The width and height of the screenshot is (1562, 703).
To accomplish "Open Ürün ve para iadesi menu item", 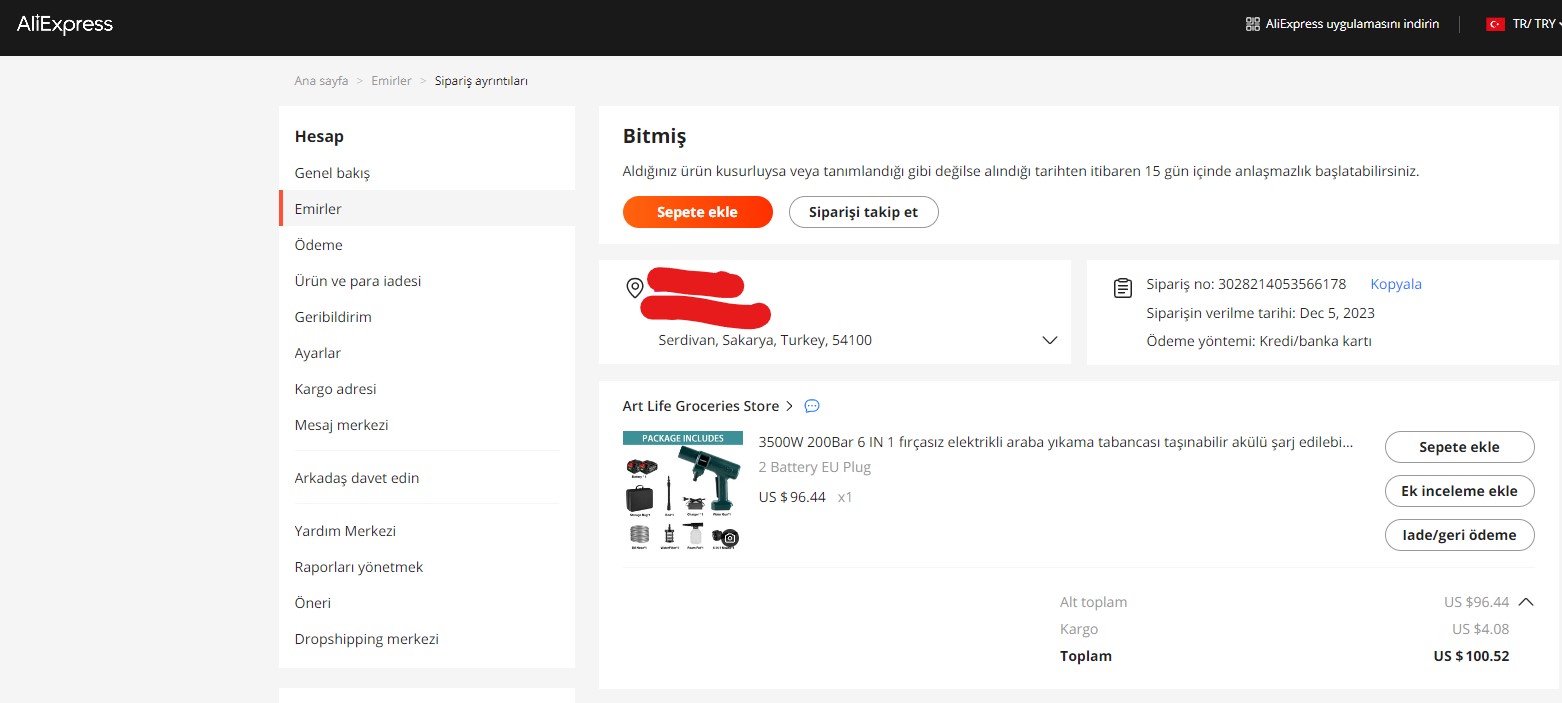I will [x=357, y=281].
